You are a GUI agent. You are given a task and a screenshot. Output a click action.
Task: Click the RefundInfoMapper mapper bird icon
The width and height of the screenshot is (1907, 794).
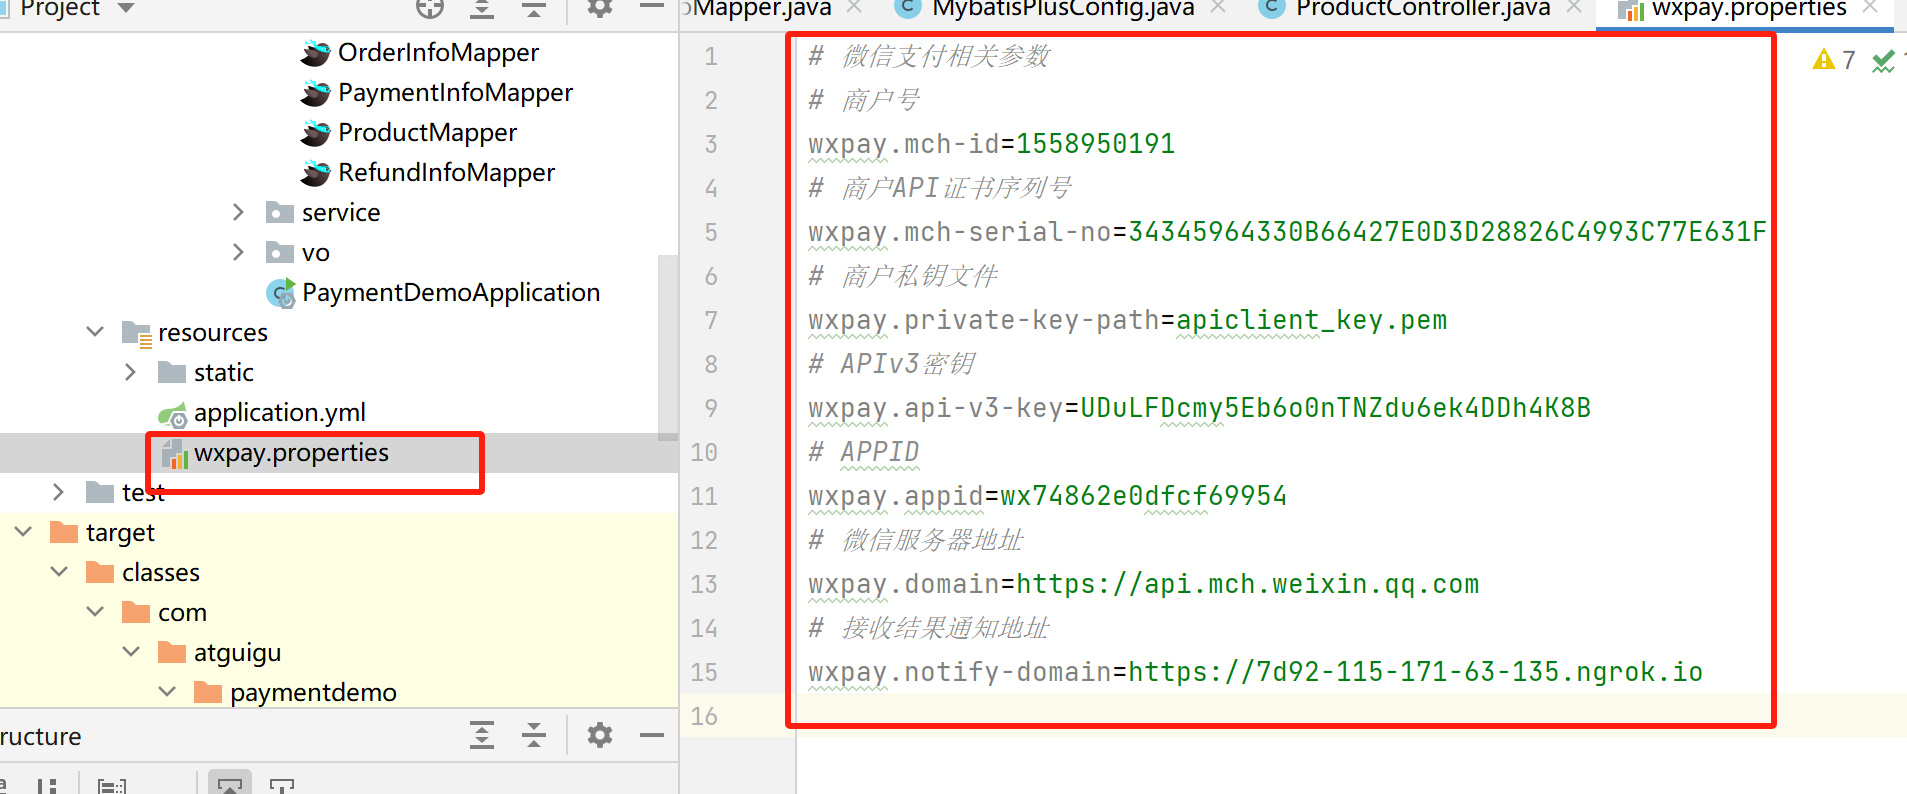click(x=315, y=173)
